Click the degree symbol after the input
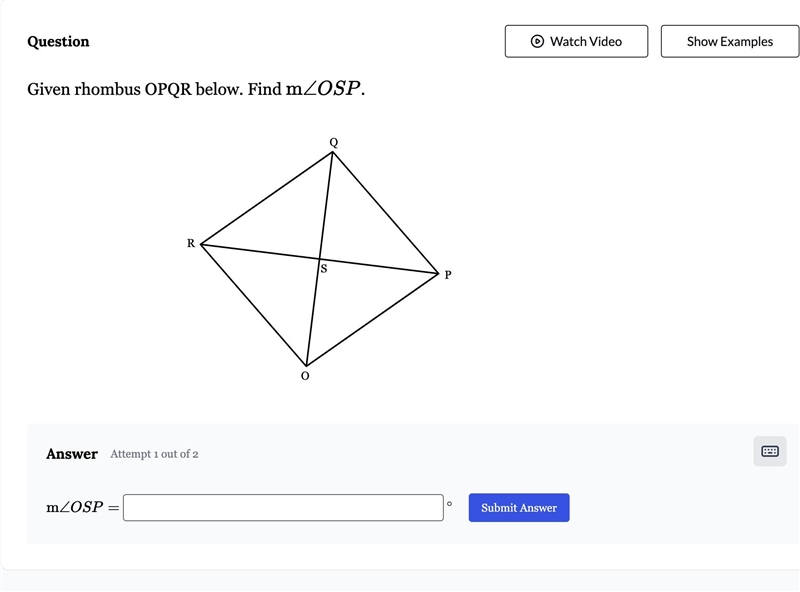This screenshot has width=800, height=592. point(449,504)
